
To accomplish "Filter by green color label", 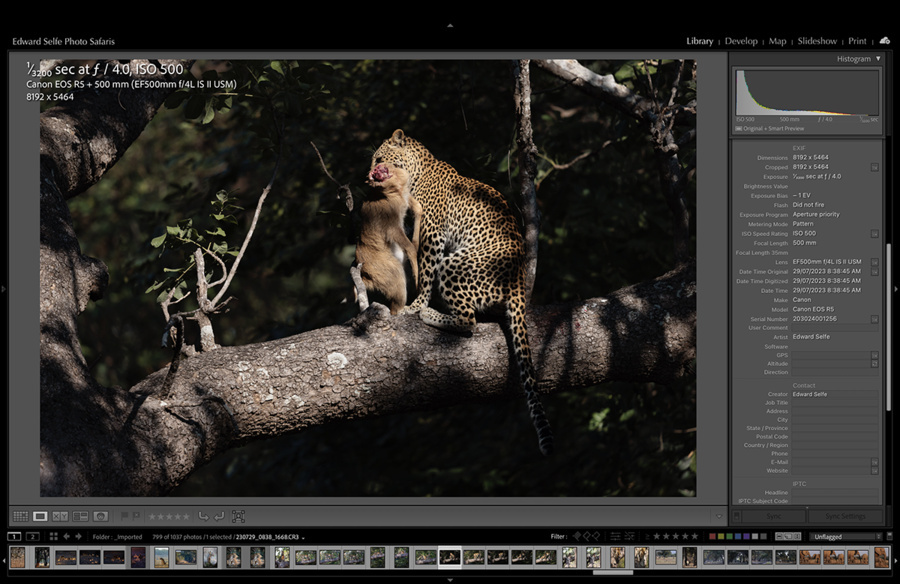I will [730, 536].
